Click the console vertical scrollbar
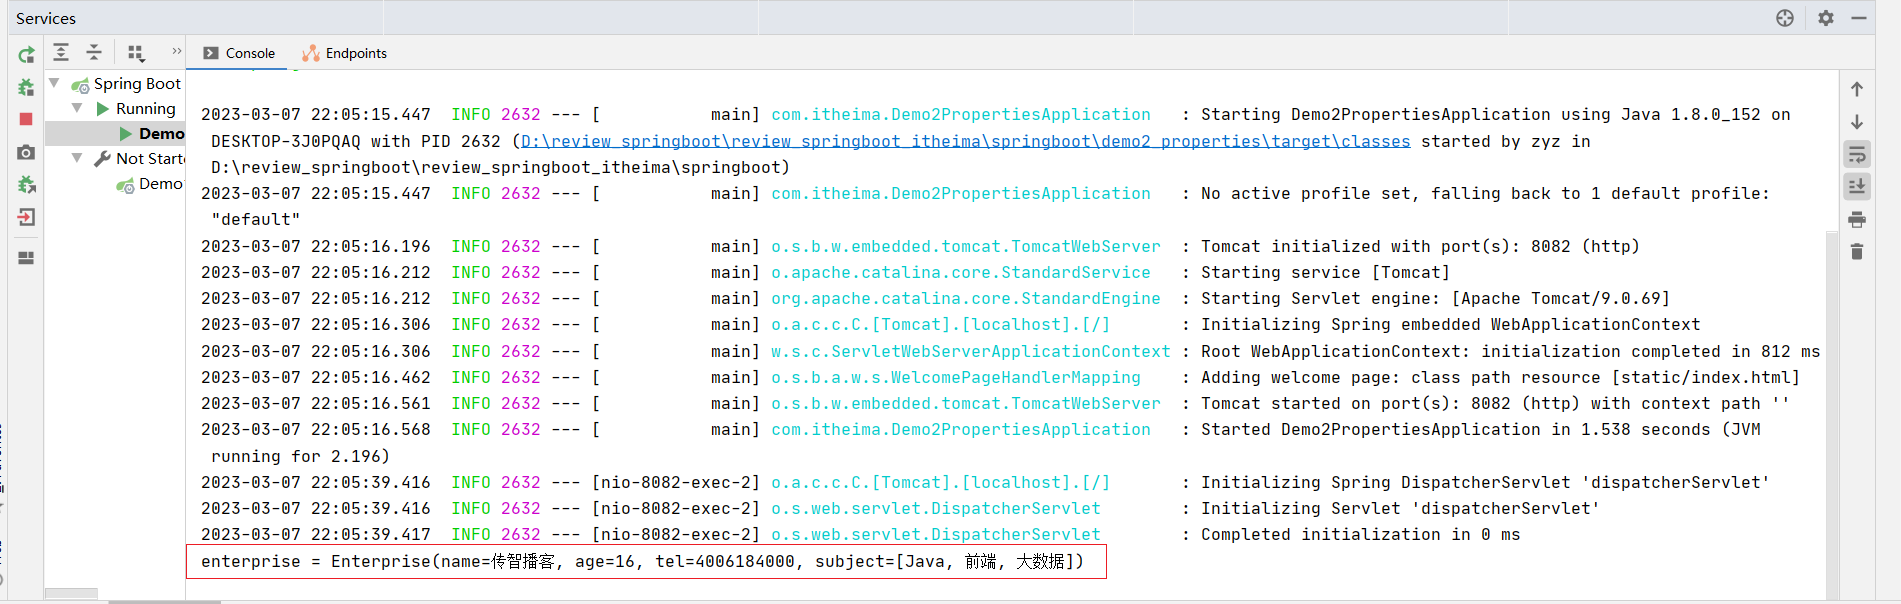1901x604 pixels. coord(1832,400)
